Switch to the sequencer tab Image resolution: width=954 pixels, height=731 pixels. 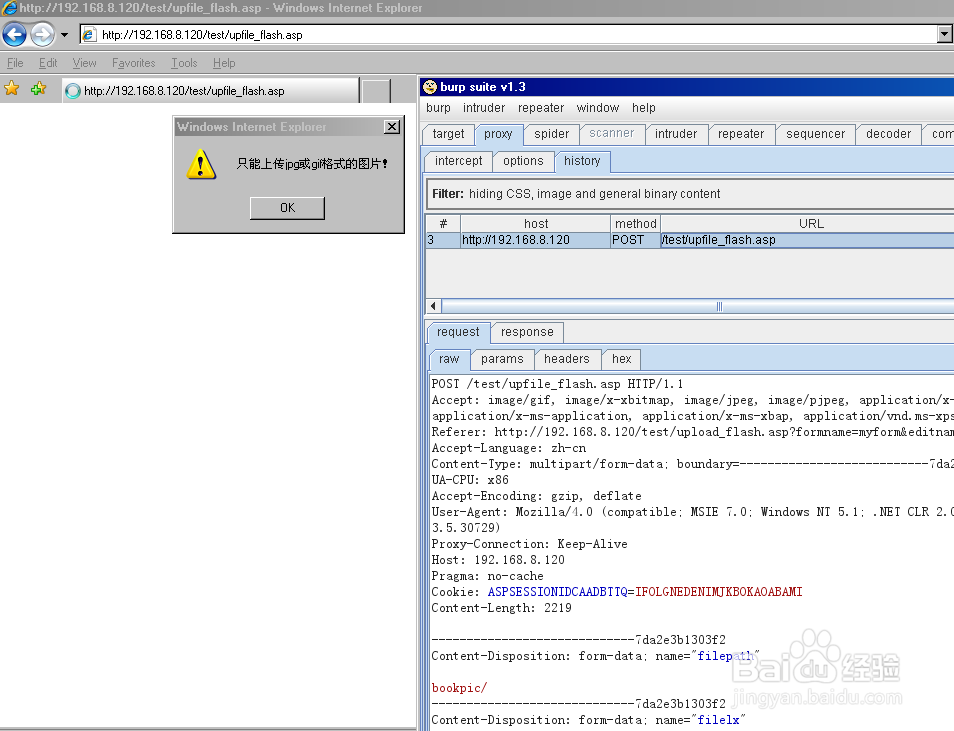815,134
